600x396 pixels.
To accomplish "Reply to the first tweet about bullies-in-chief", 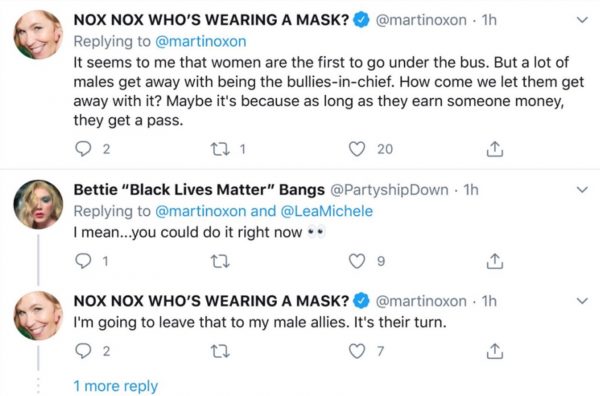I will coord(83,149).
